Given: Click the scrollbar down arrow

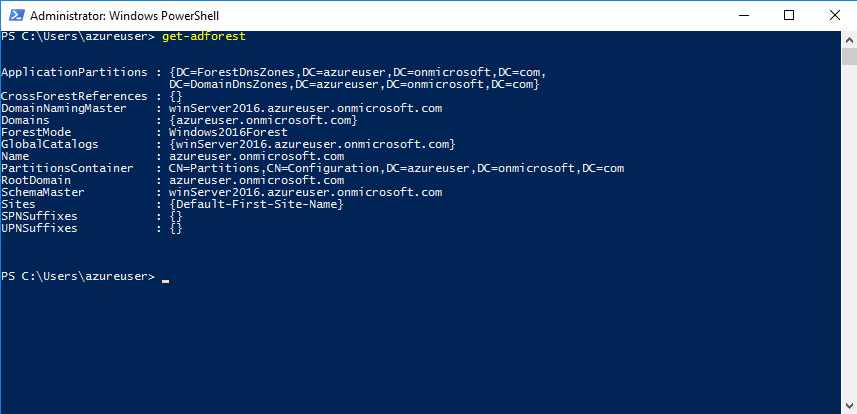Looking at the screenshot, I should (x=849, y=406).
